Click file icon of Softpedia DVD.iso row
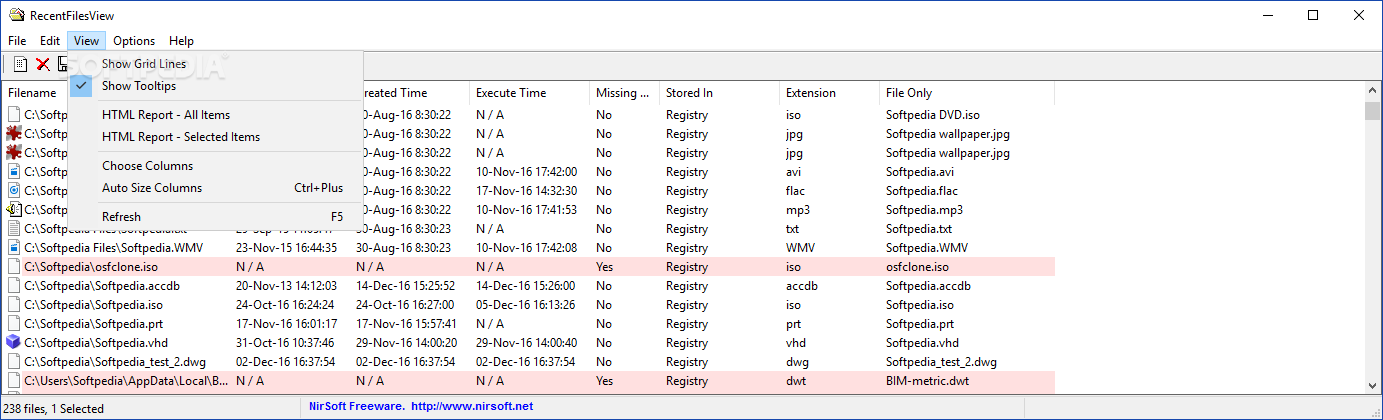The width and height of the screenshot is (1383, 420). point(14,114)
